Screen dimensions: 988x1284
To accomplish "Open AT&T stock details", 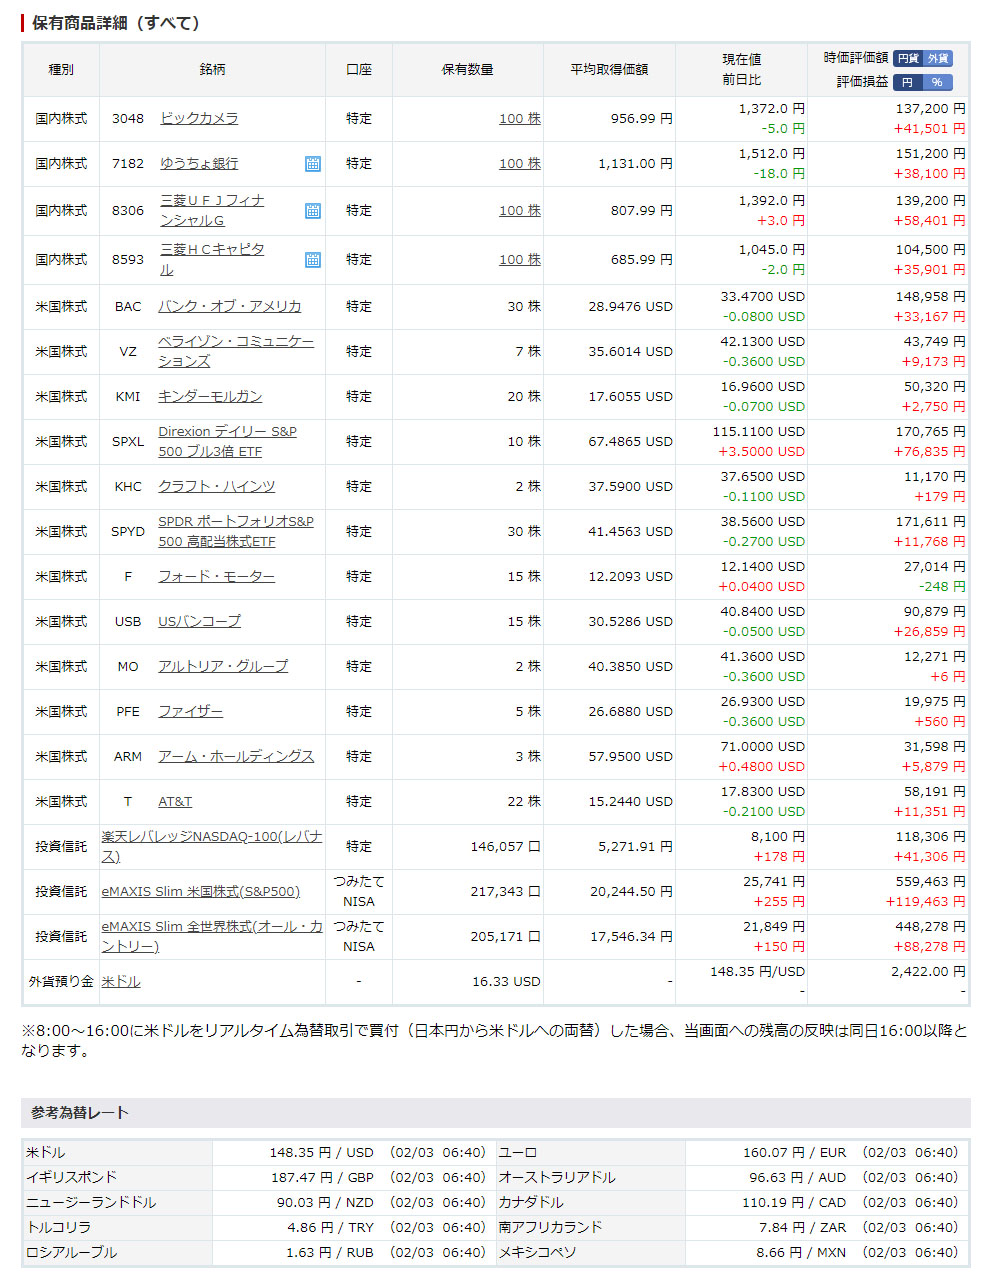I will (175, 802).
